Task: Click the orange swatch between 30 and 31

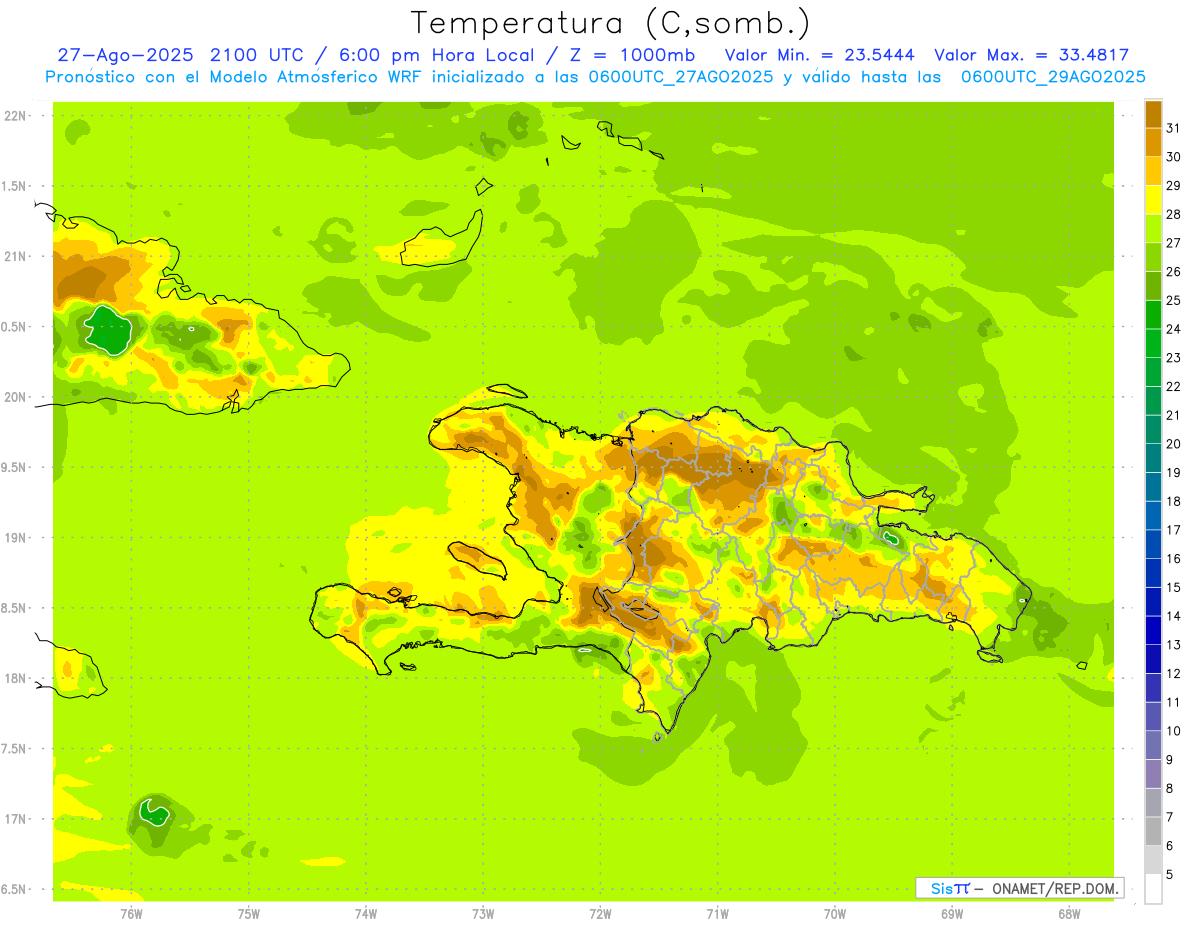Action: click(x=1153, y=142)
